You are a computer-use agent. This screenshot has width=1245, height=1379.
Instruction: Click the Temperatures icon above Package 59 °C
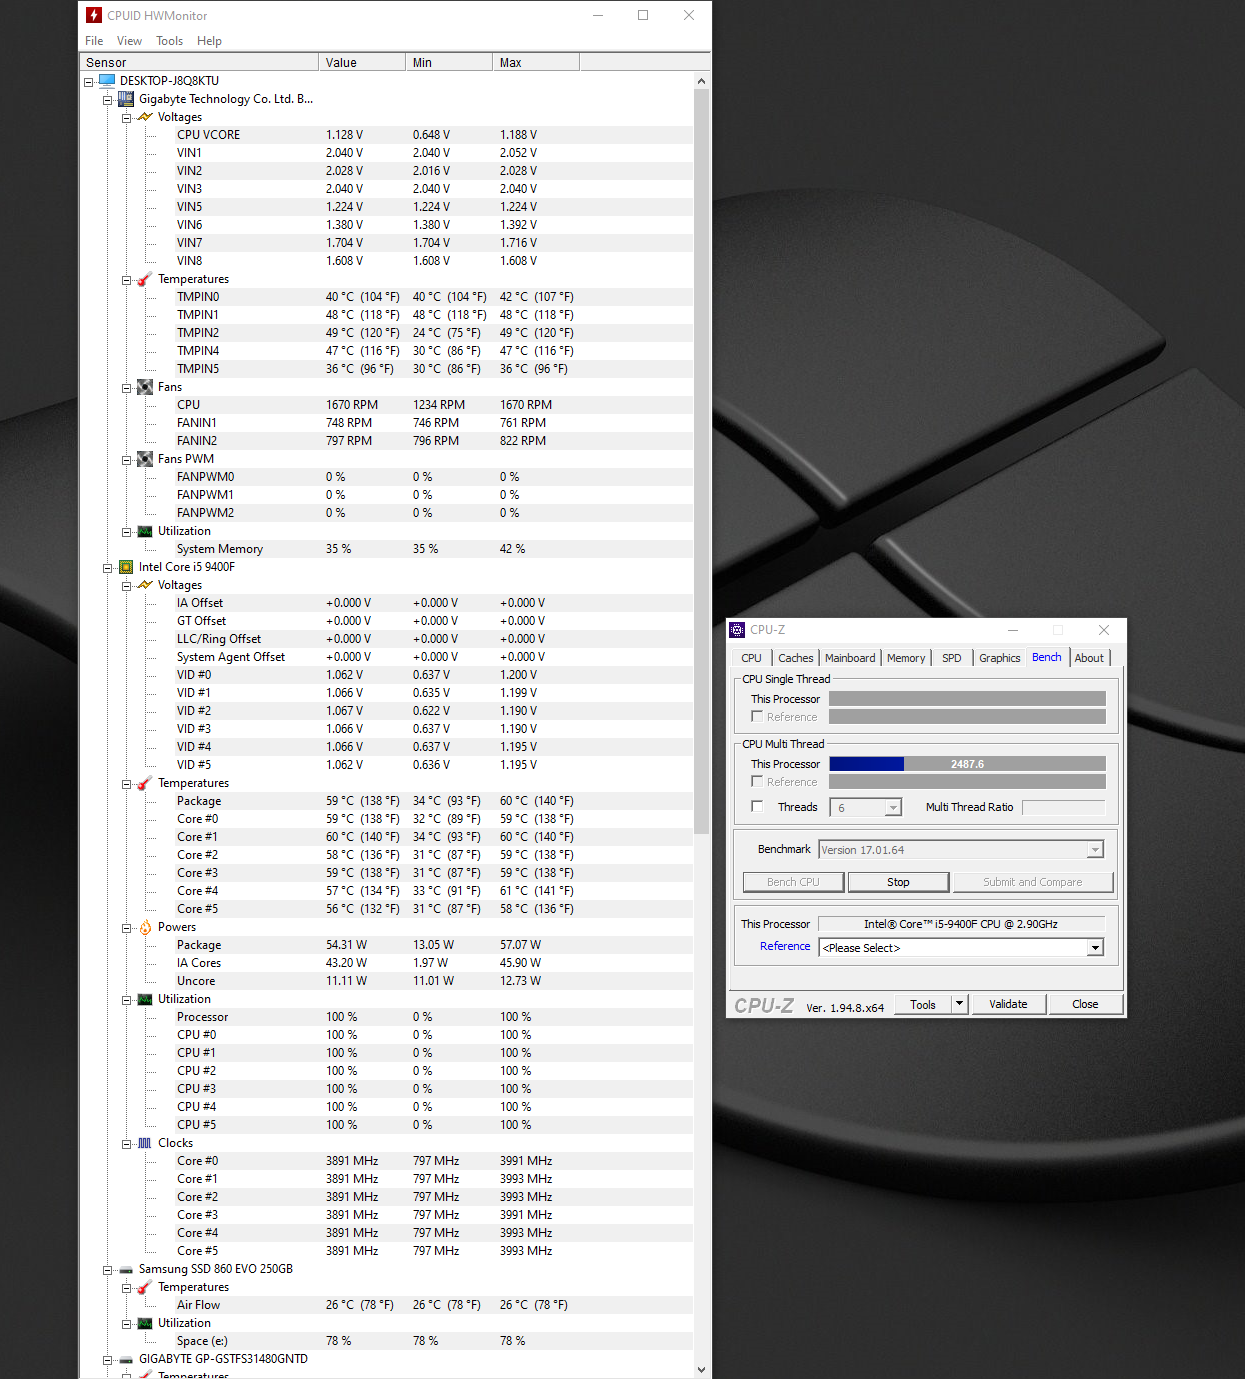click(145, 783)
